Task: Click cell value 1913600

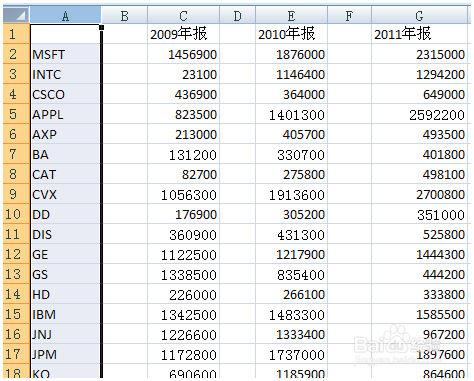Action: point(291,194)
